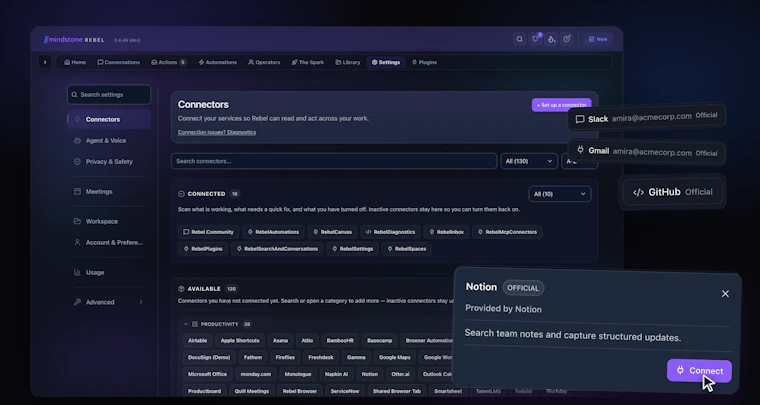Choose the BambooHR connector chip

click(340, 341)
